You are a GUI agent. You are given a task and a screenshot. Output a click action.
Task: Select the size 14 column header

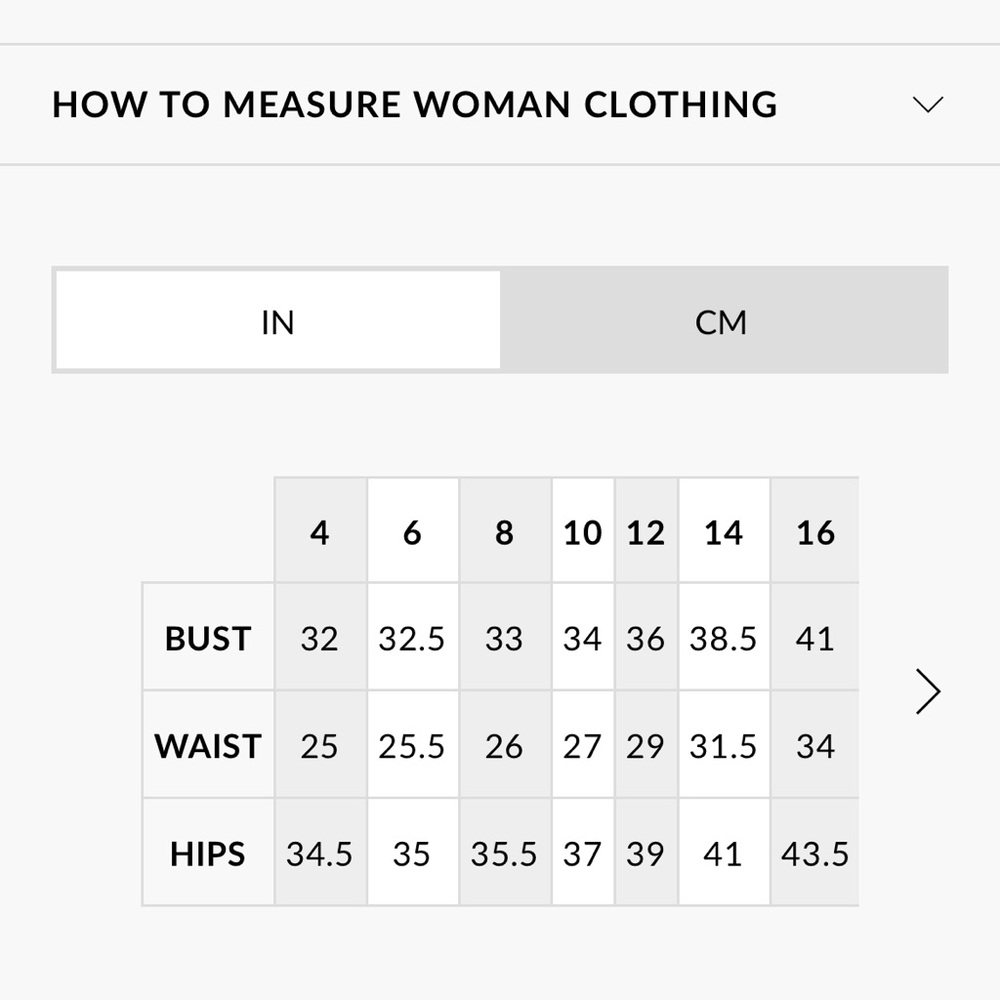[723, 533]
